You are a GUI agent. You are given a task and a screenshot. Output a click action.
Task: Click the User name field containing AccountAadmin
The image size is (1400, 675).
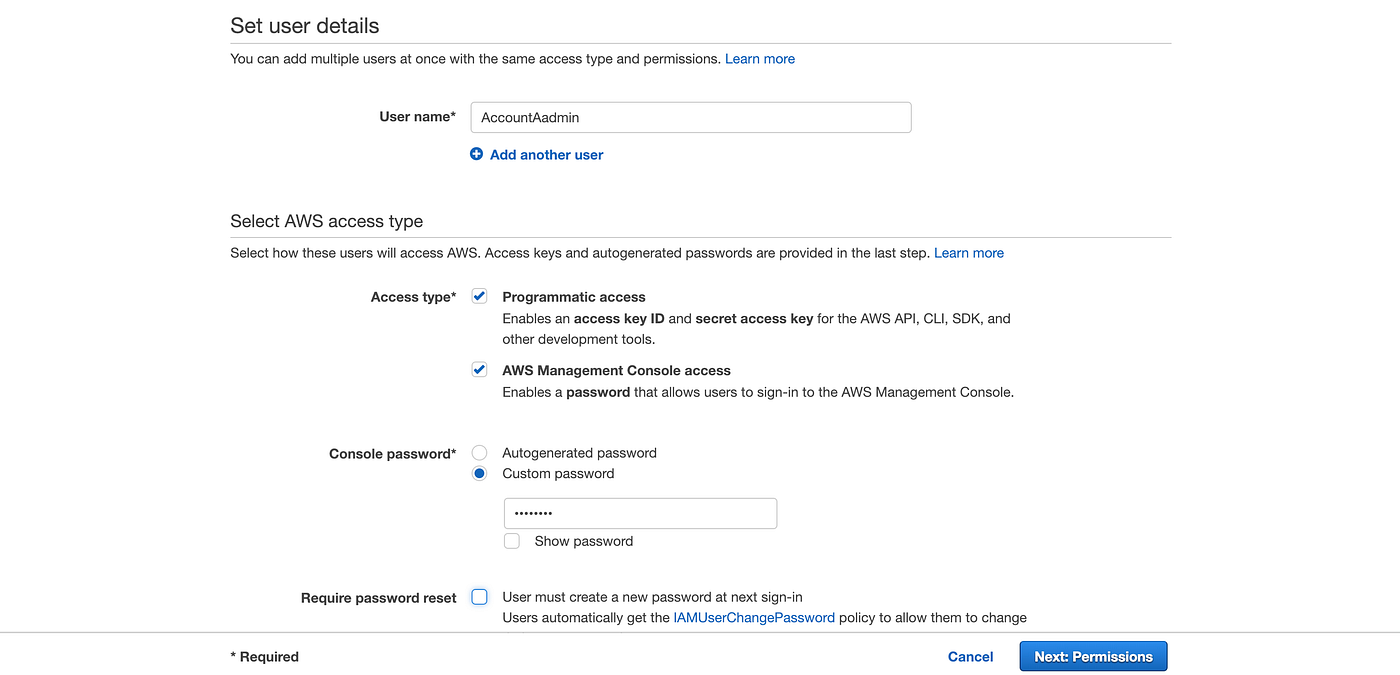pyautogui.click(x=690, y=117)
